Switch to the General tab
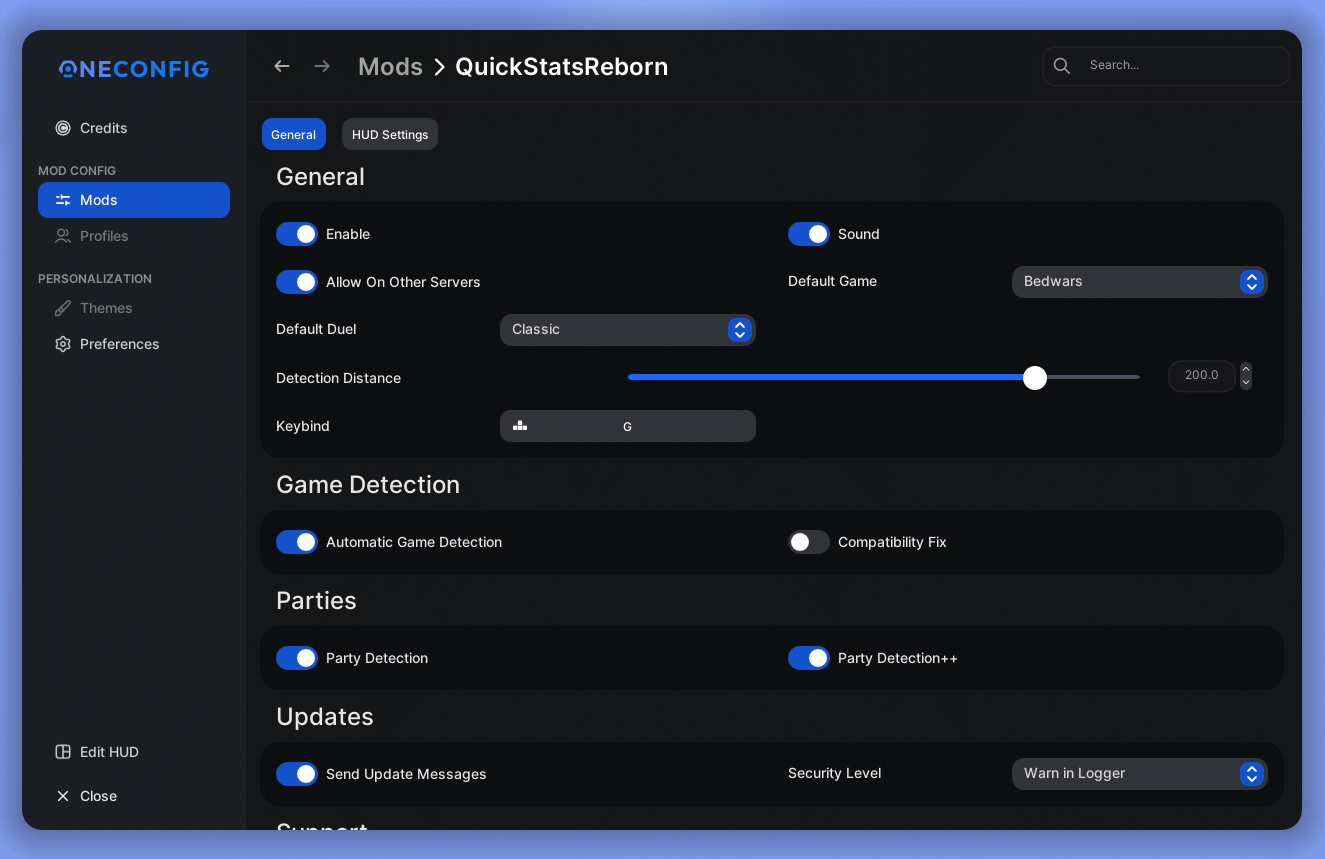Image resolution: width=1325 pixels, height=859 pixels. [294, 134]
